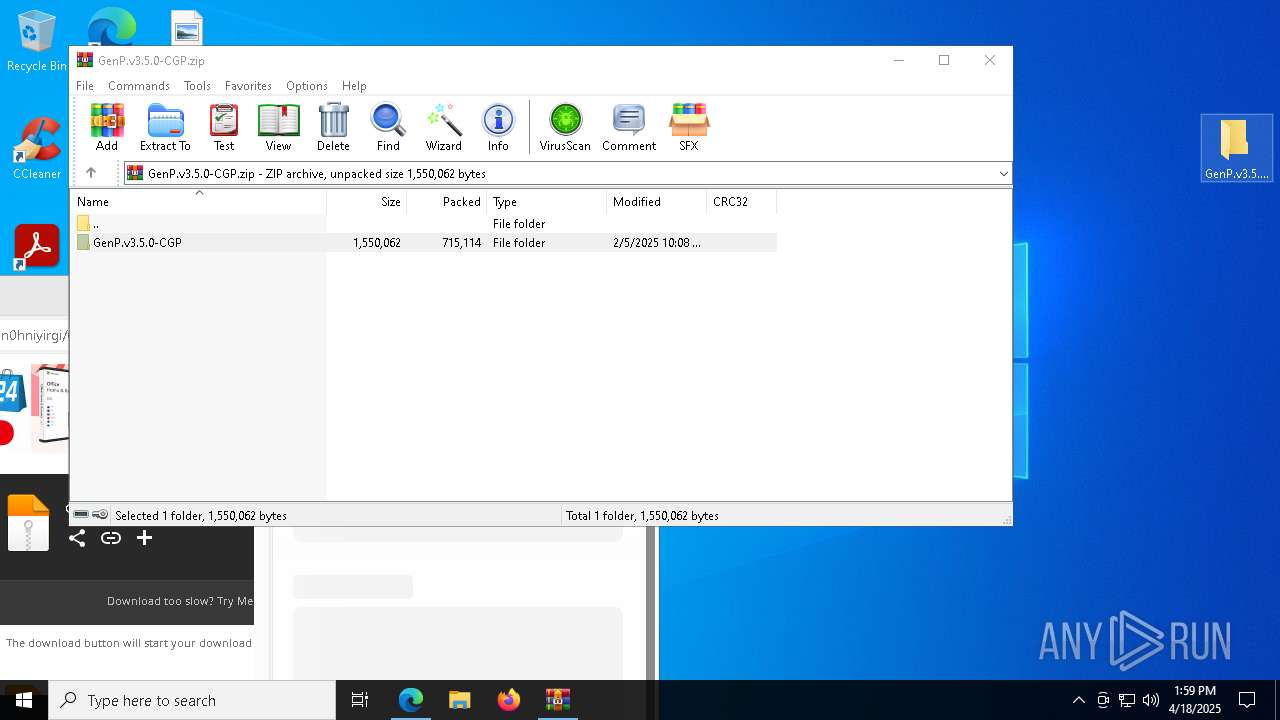Sort by Modified column header
The height and width of the screenshot is (720, 1280).
click(657, 202)
